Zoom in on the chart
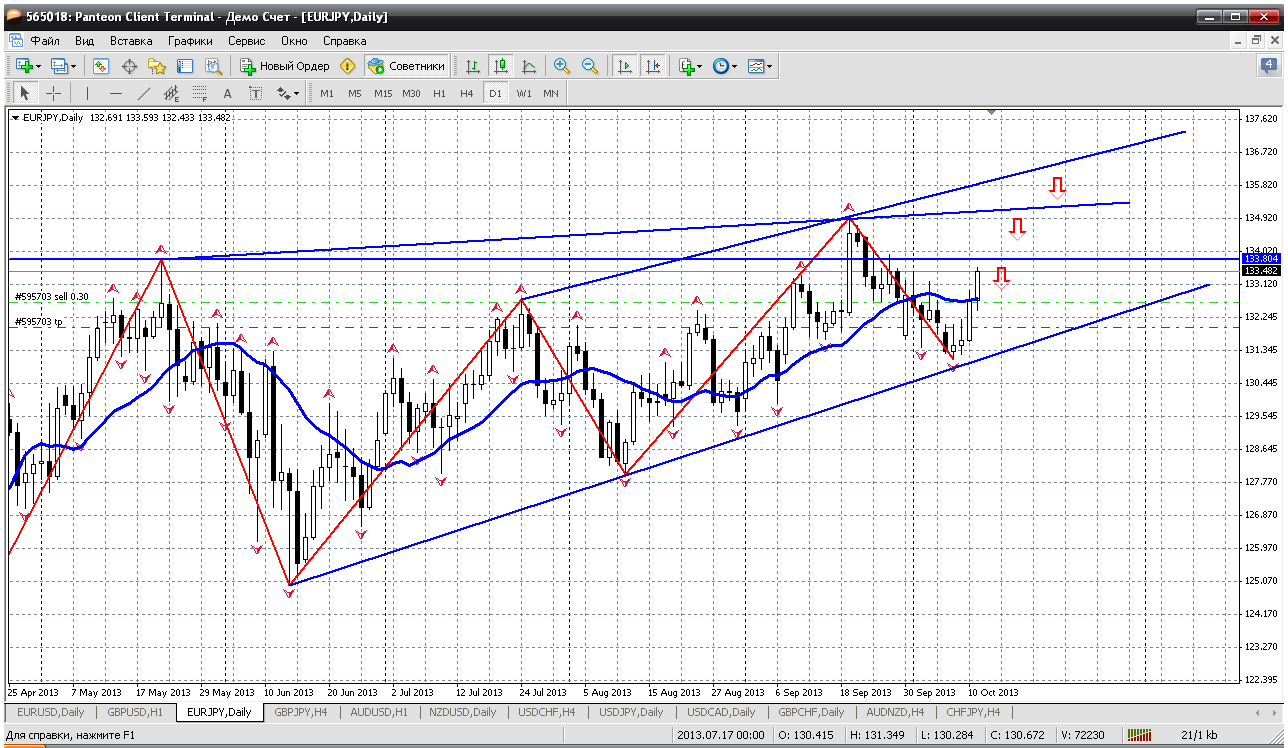The width and height of the screenshot is (1288, 748). tap(562, 66)
